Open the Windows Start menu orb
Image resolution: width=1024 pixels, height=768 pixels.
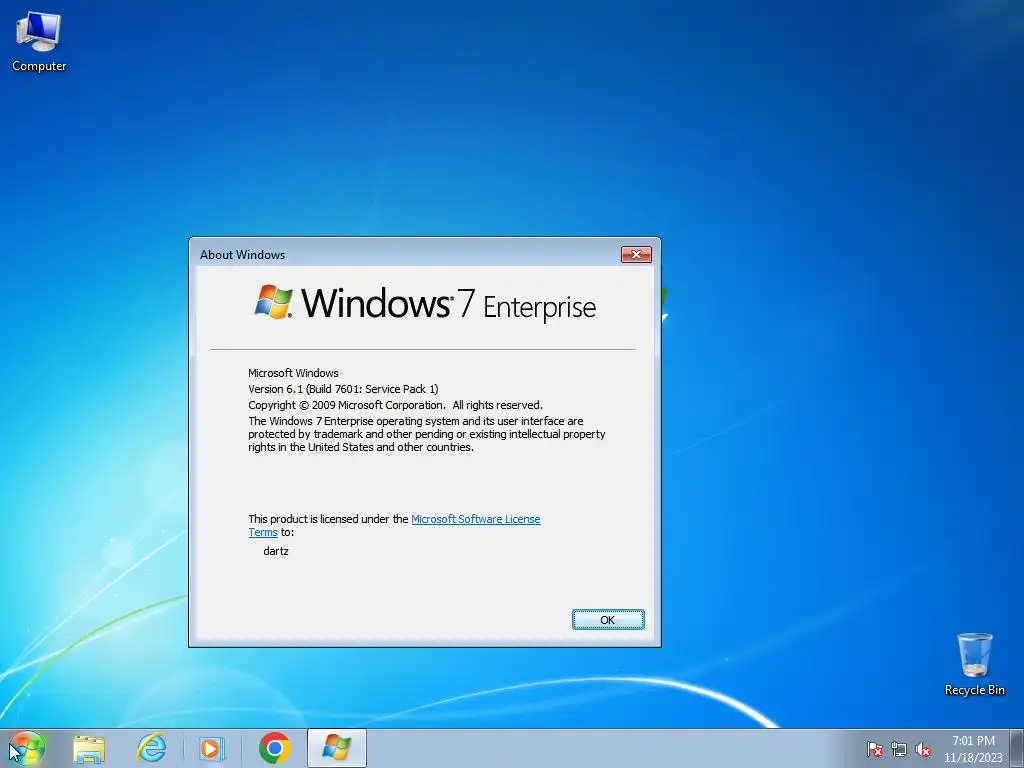[x=26, y=748]
